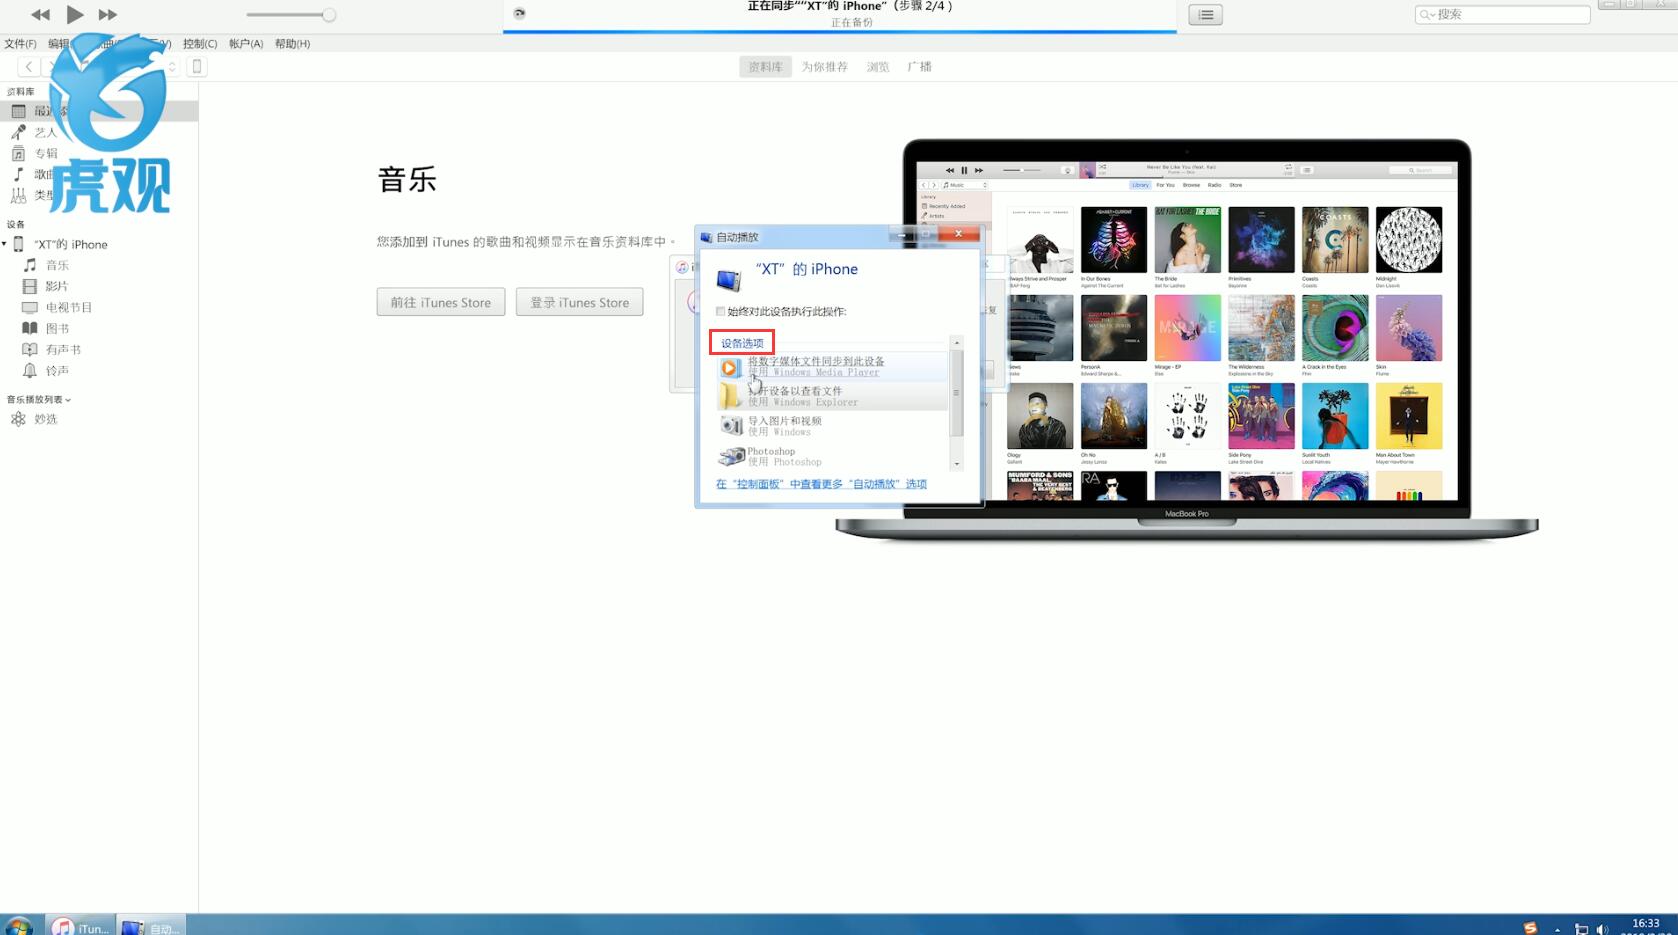Screen dimensions: 1678x935
Task: Open the 帮助(H) menu
Action: click(292, 44)
